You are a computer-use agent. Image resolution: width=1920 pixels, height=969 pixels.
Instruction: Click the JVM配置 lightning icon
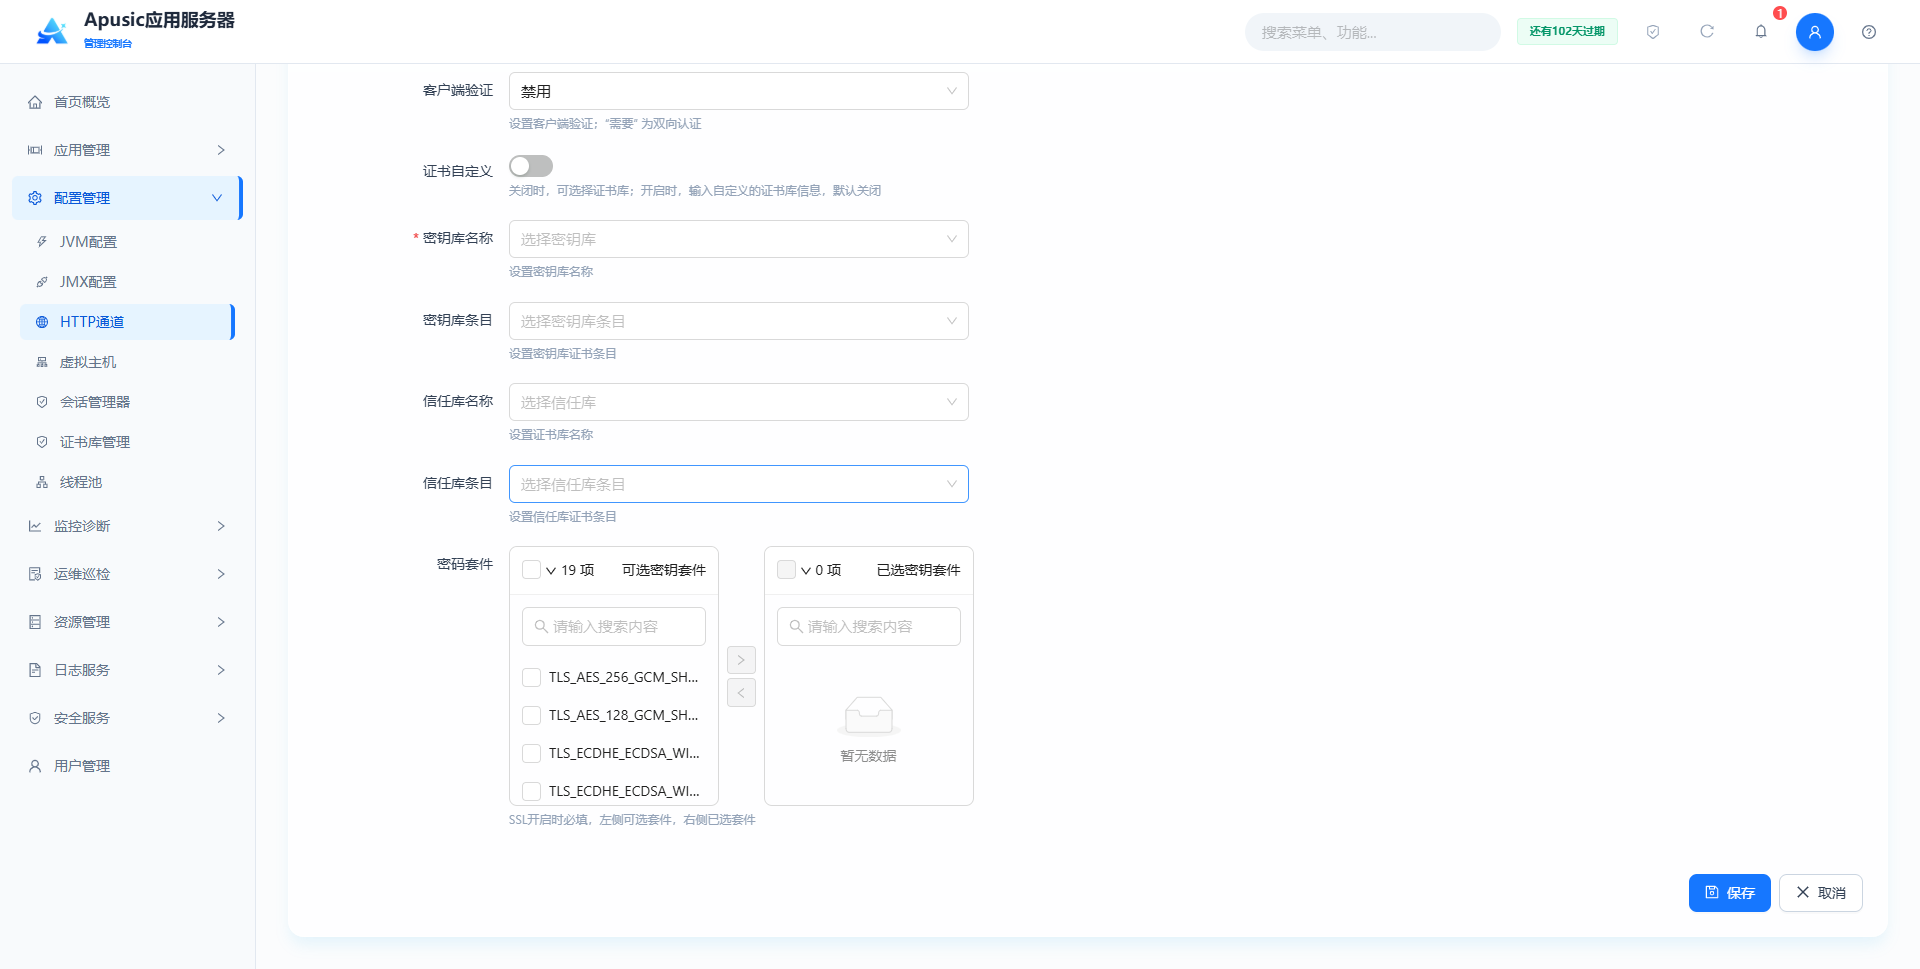tap(42, 242)
